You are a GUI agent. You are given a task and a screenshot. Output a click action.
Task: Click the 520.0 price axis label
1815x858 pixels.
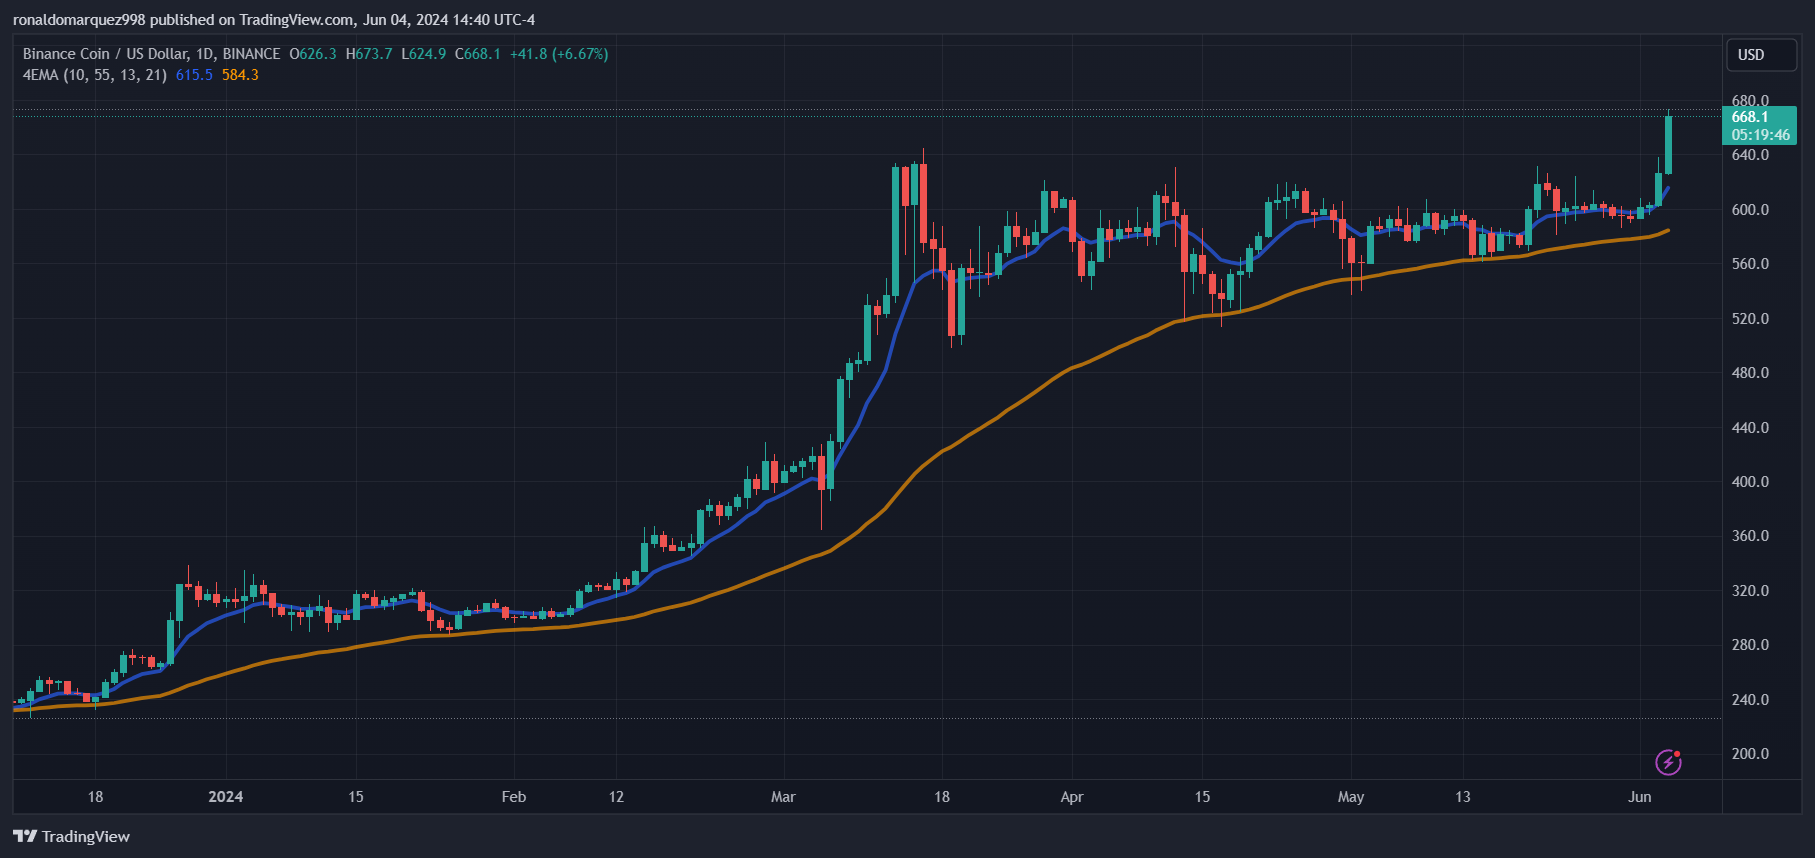click(1750, 319)
